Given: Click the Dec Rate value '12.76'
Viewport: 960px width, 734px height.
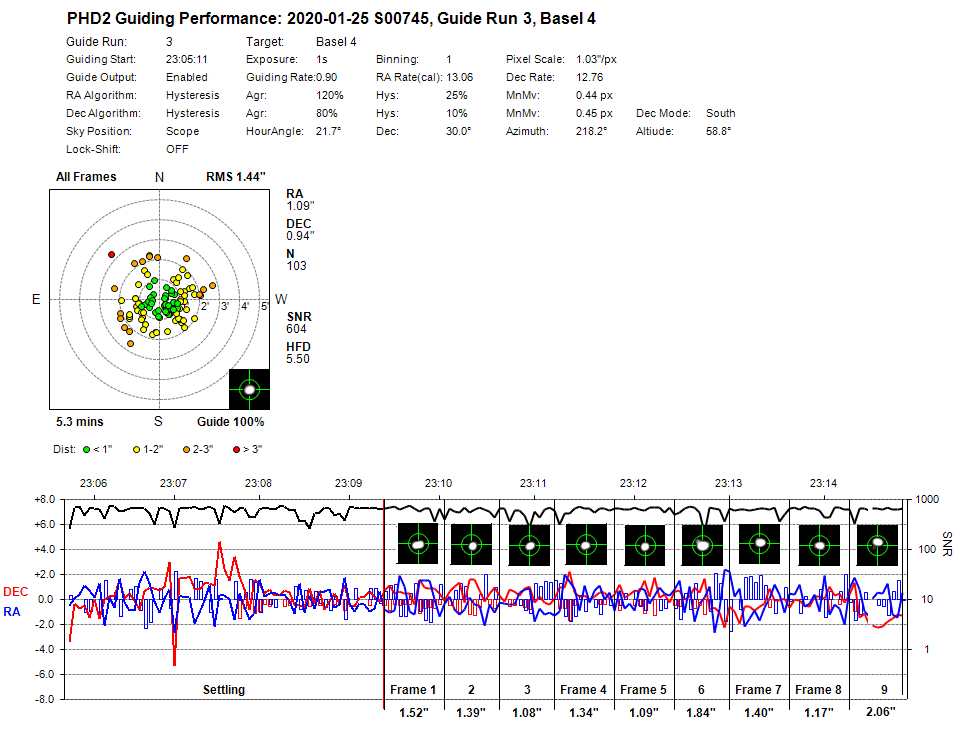Looking at the screenshot, I should [x=590, y=77].
